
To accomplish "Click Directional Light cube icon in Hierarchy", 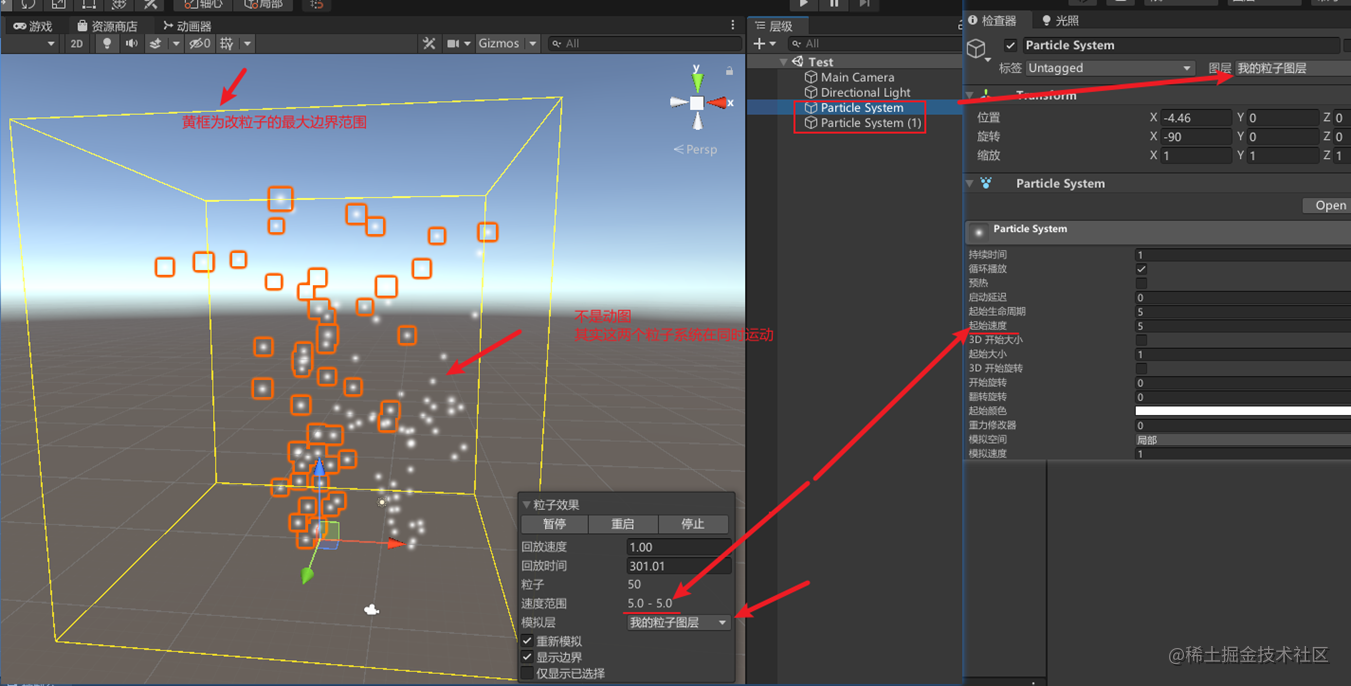I will pyautogui.click(x=811, y=92).
